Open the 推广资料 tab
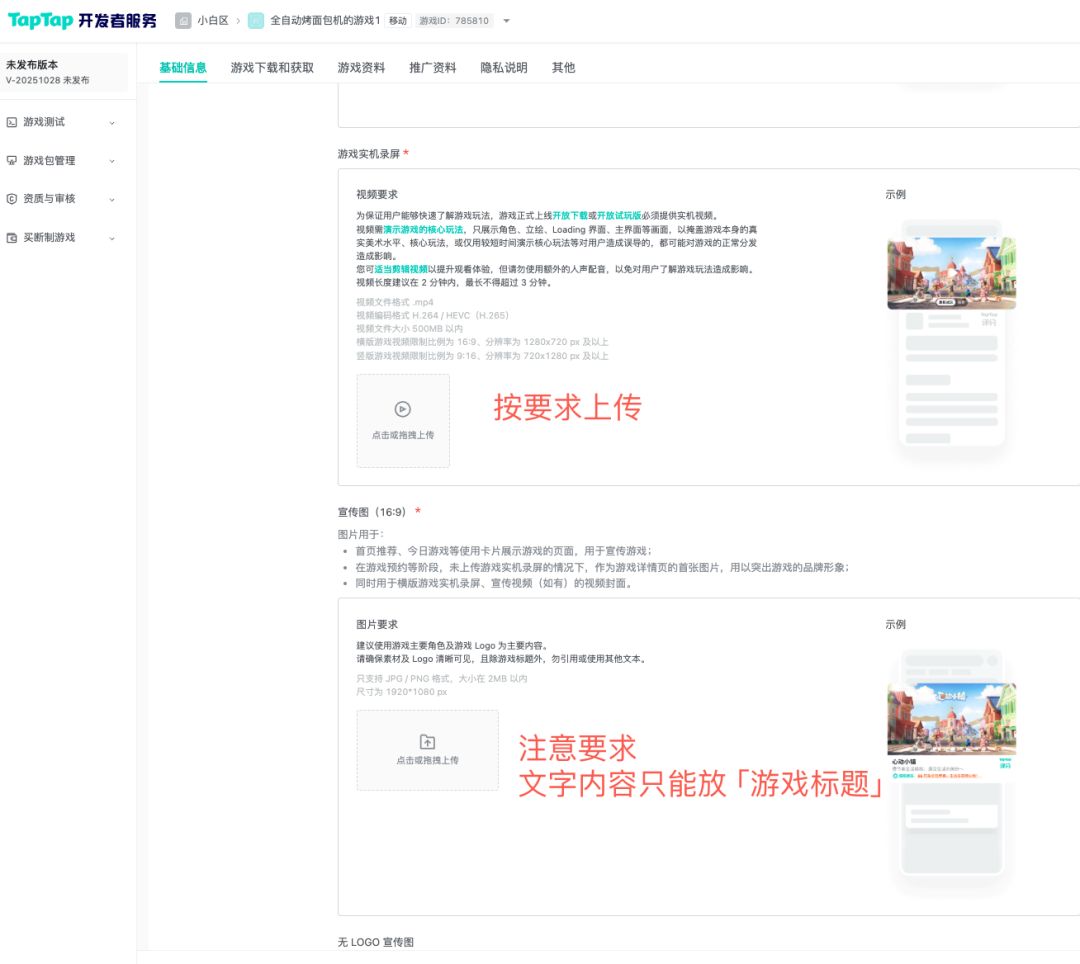 tap(432, 68)
